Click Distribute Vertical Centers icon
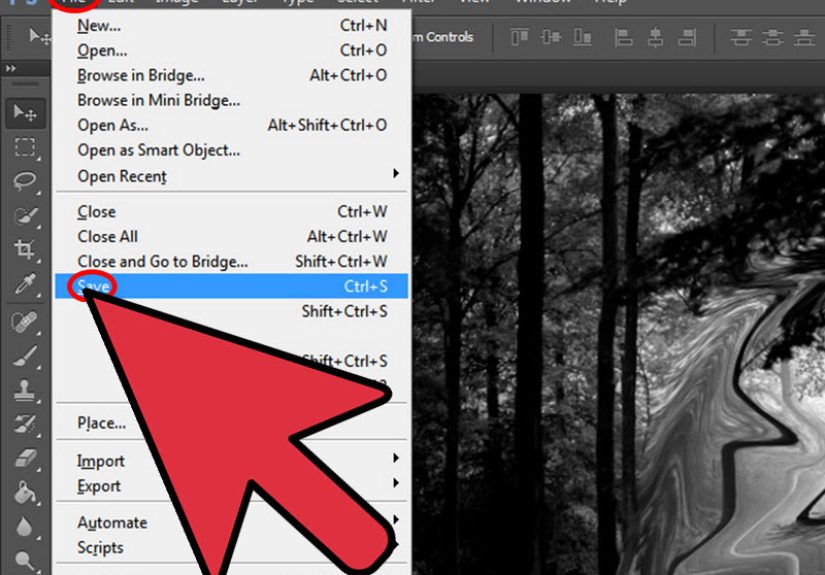 point(772,37)
